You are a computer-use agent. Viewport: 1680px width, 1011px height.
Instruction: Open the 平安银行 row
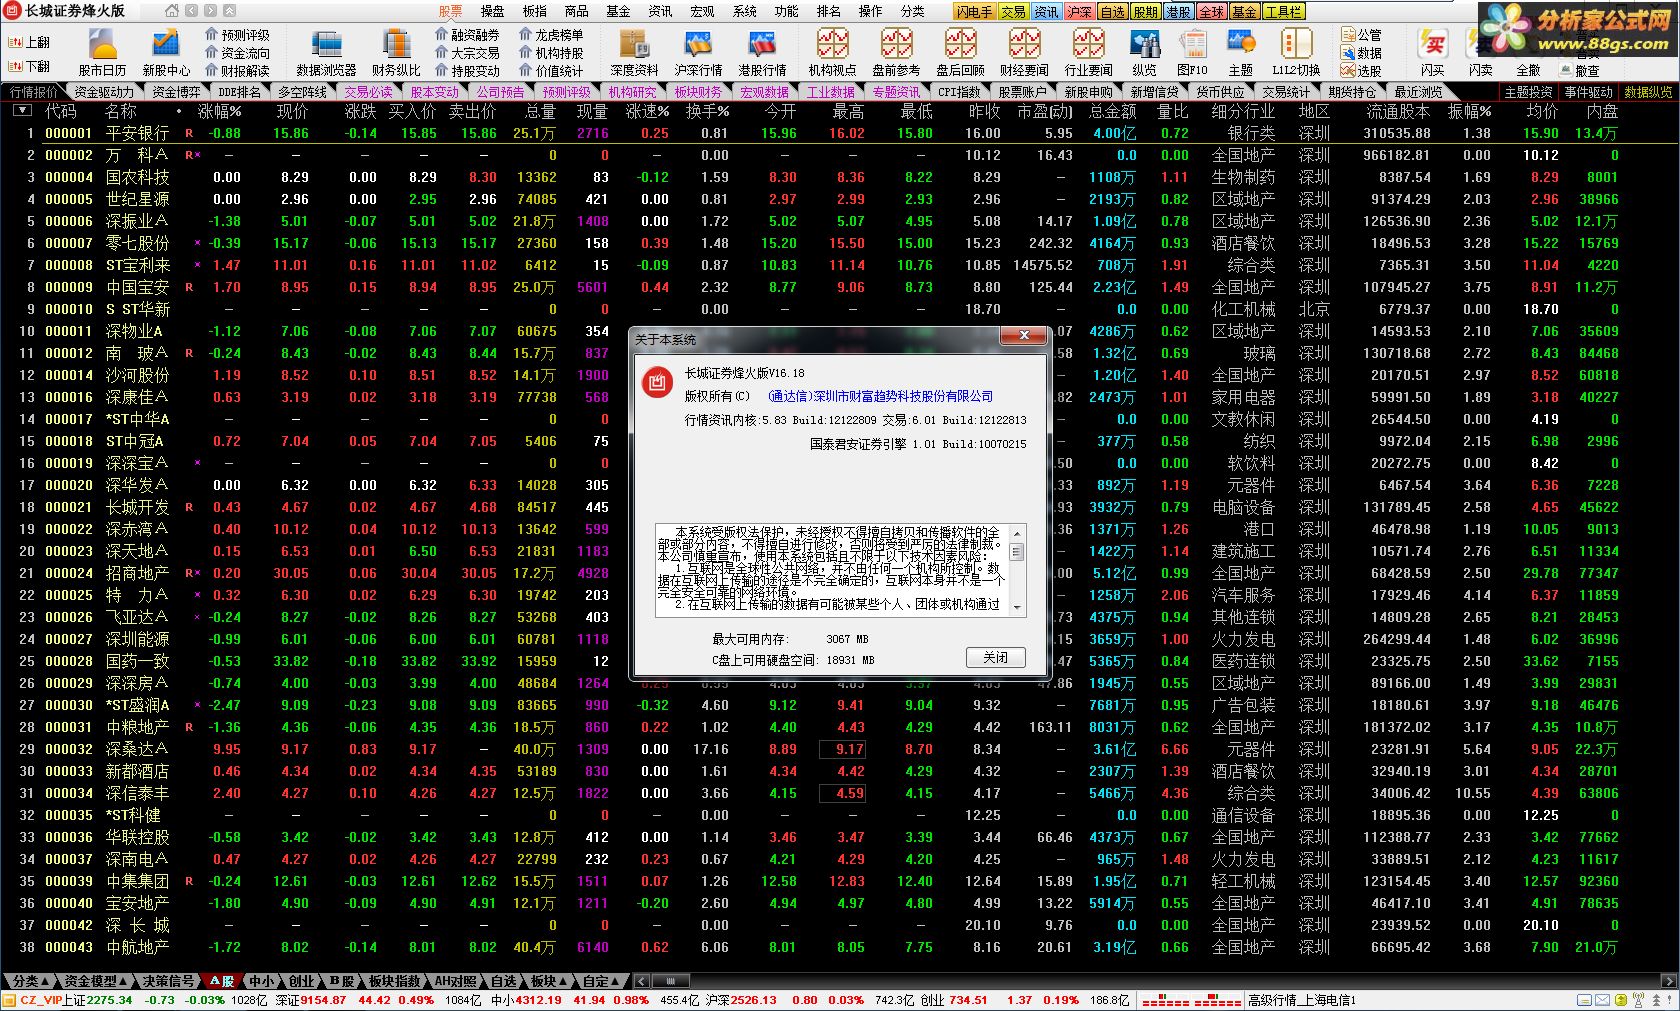840,133
